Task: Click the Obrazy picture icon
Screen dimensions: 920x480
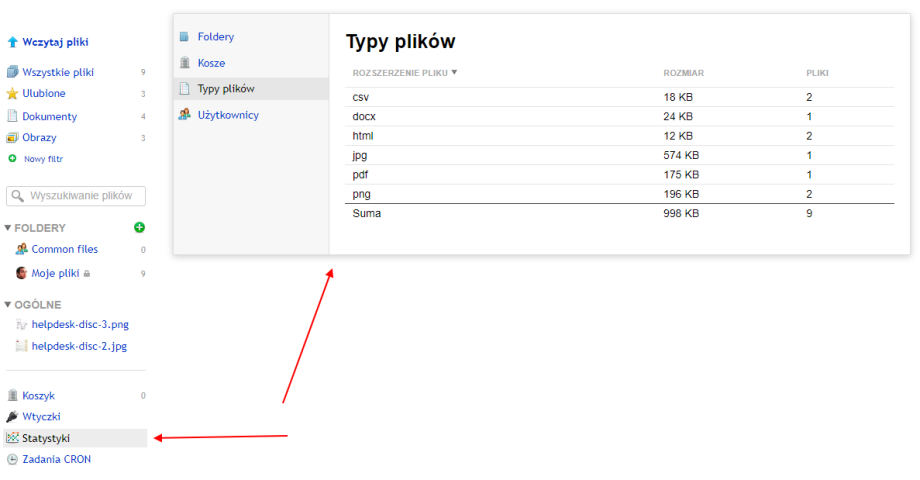Action: pos(12,138)
